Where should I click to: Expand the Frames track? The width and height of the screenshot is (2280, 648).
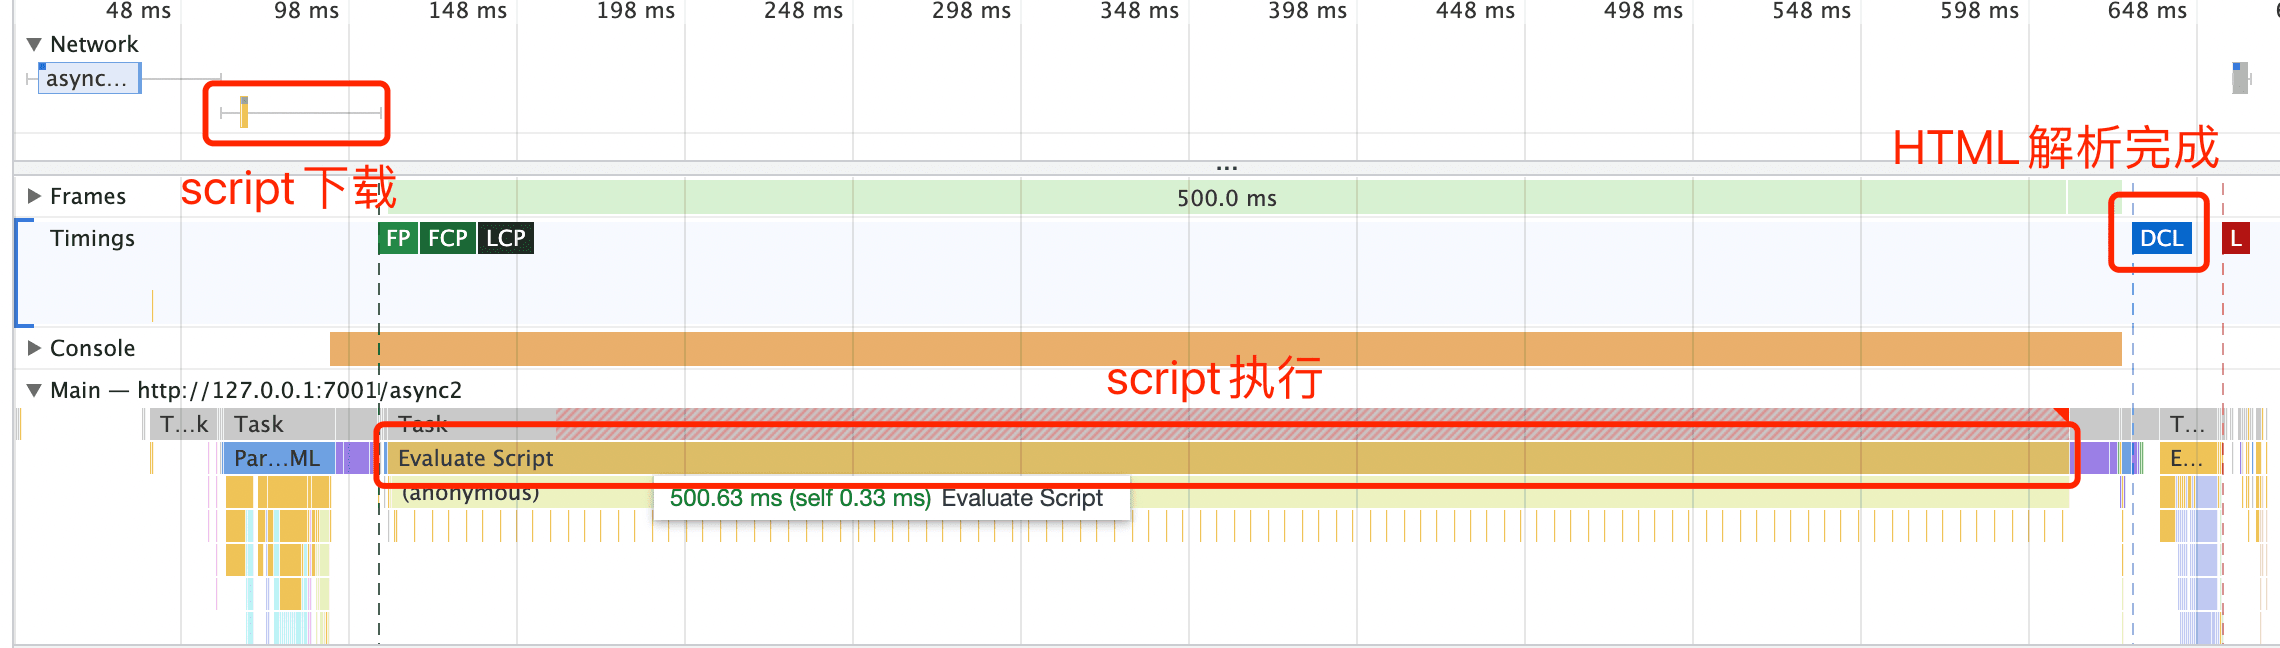pyautogui.click(x=34, y=196)
